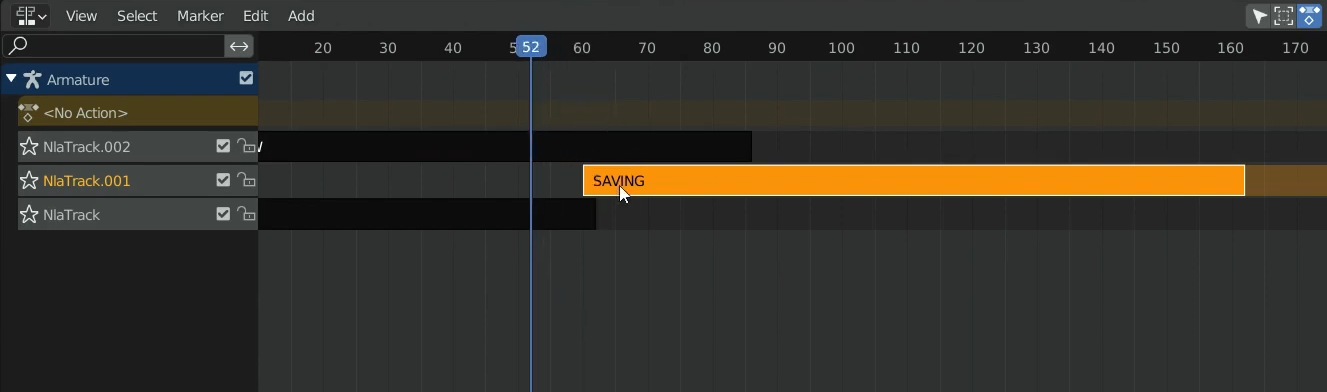Screen dimensions: 1327x392
Task: Uncheck the NlaTrack mute checkbox
Action: click(x=223, y=214)
